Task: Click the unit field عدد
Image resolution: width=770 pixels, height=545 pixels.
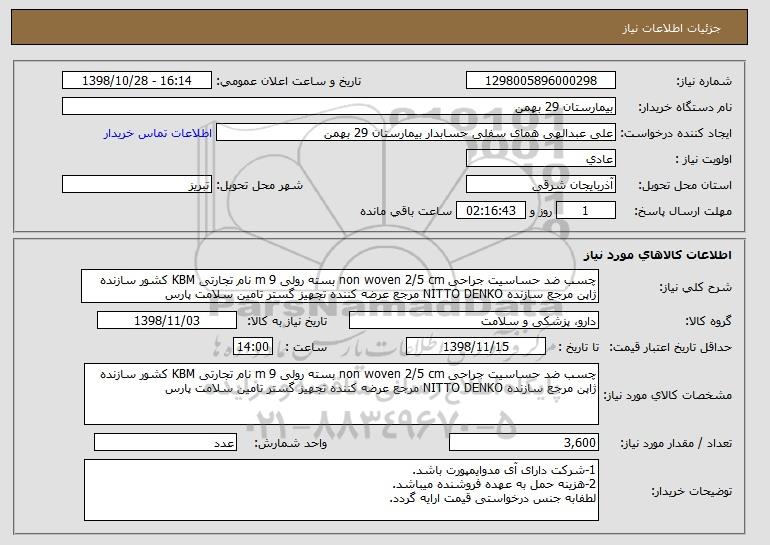Action: tap(165, 442)
